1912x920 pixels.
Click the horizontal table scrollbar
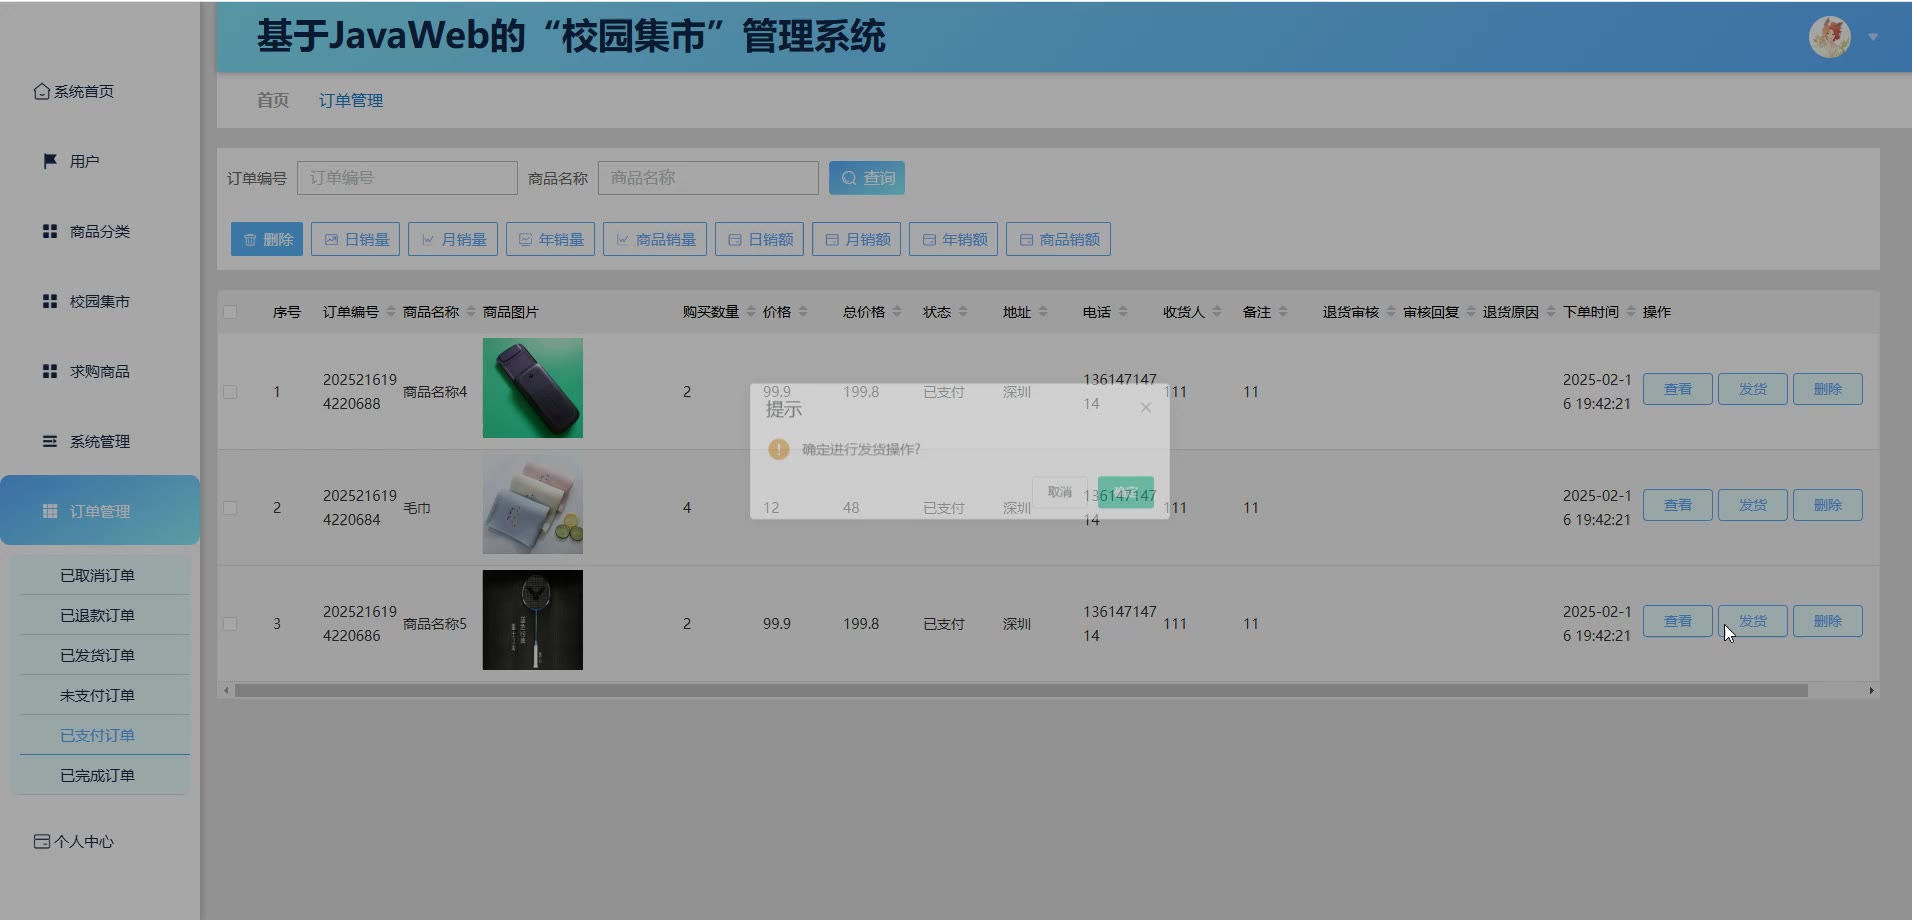point(1020,690)
